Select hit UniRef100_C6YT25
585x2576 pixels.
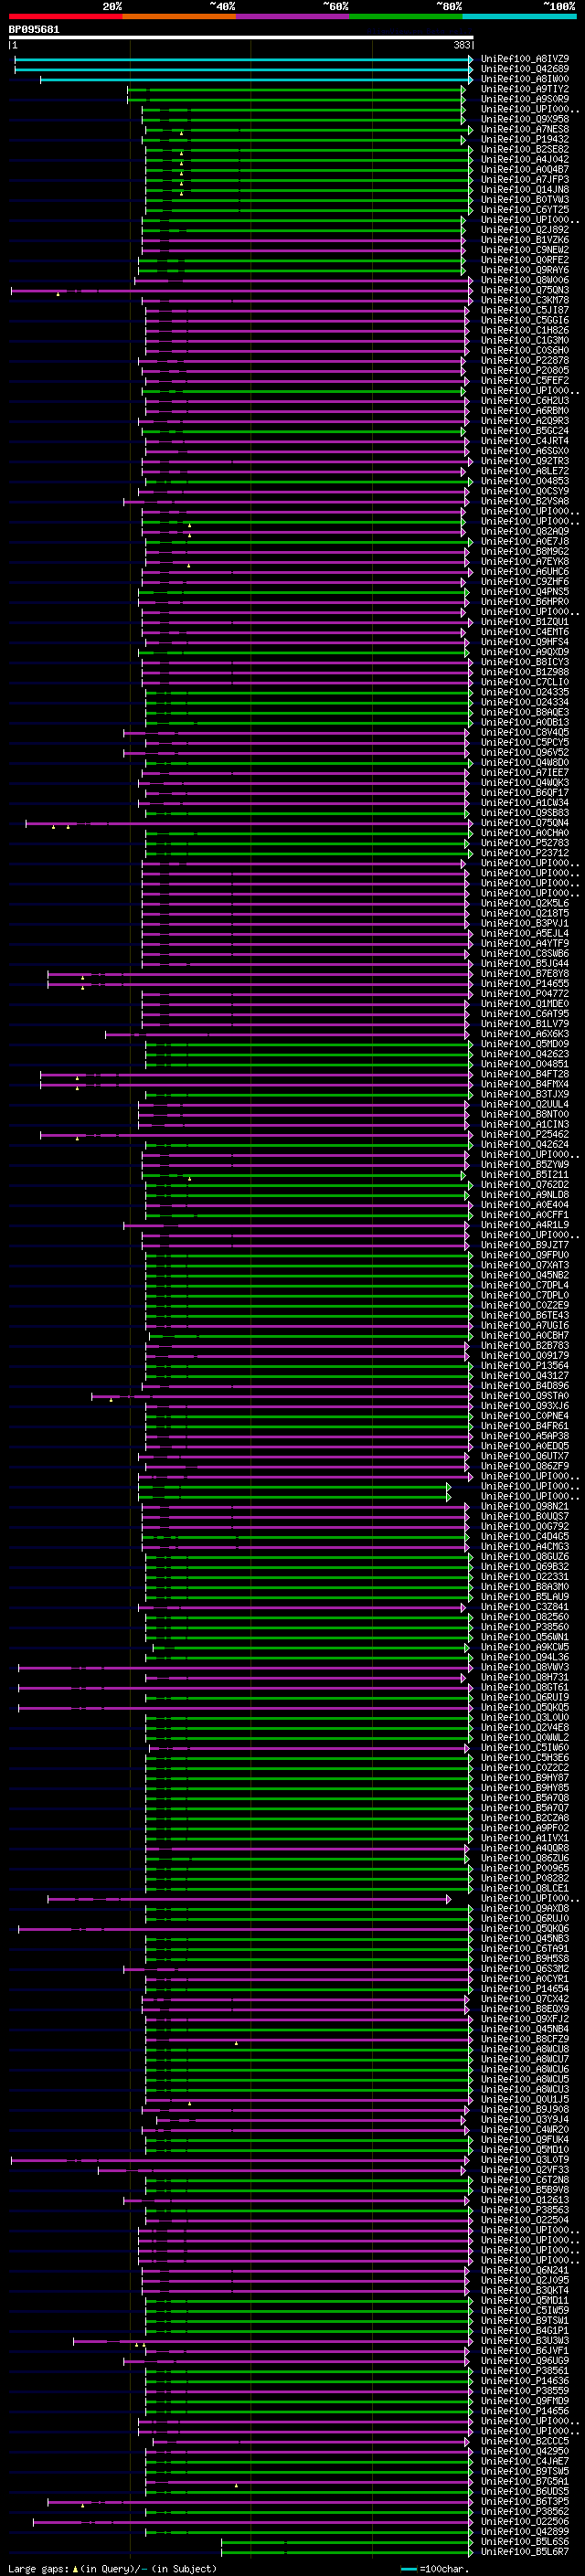[x=525, y=210]
